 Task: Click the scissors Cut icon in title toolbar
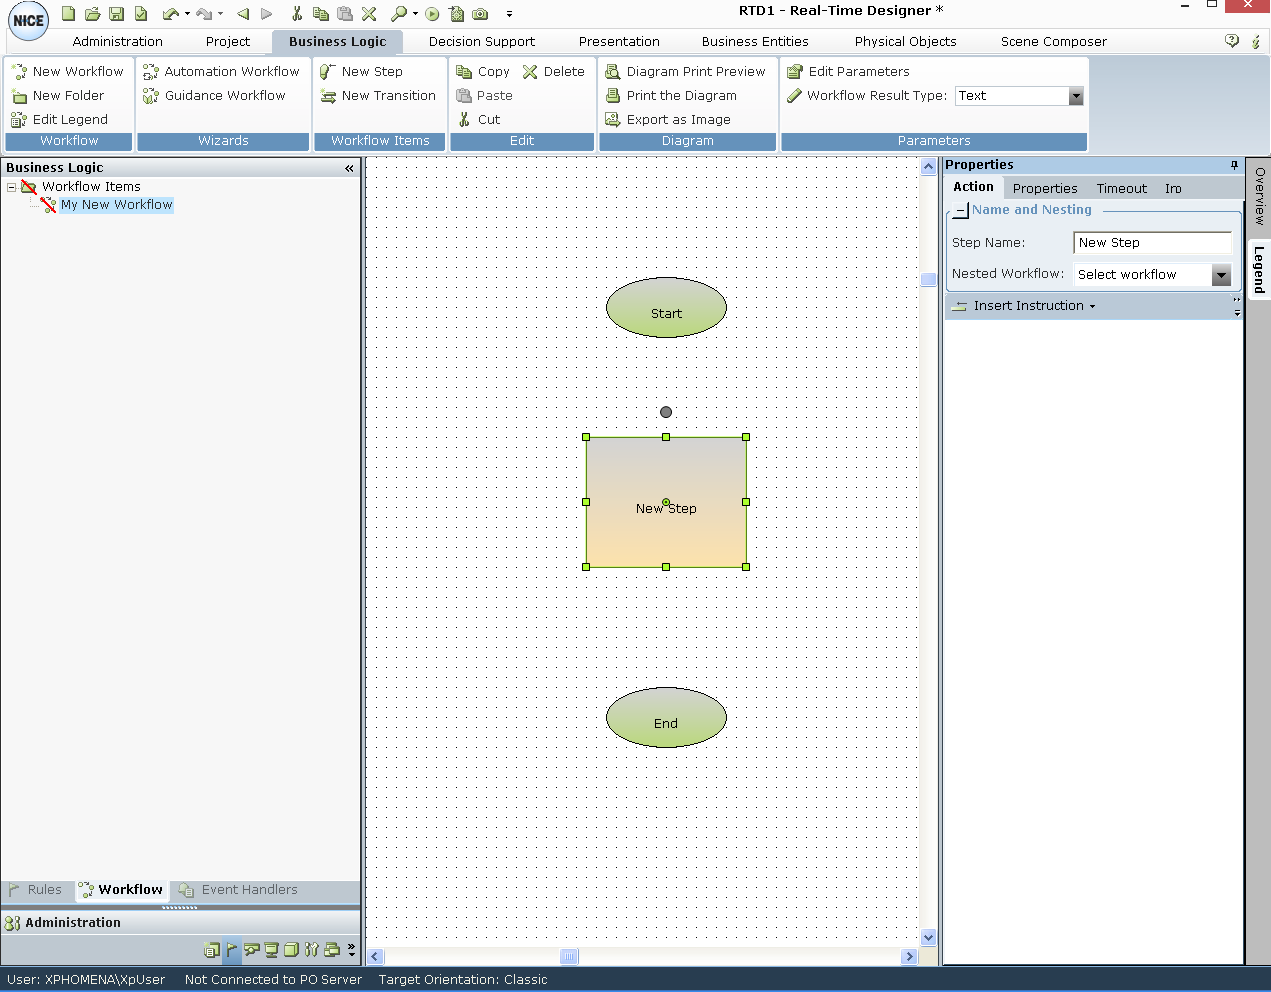(x=296, y=14)
